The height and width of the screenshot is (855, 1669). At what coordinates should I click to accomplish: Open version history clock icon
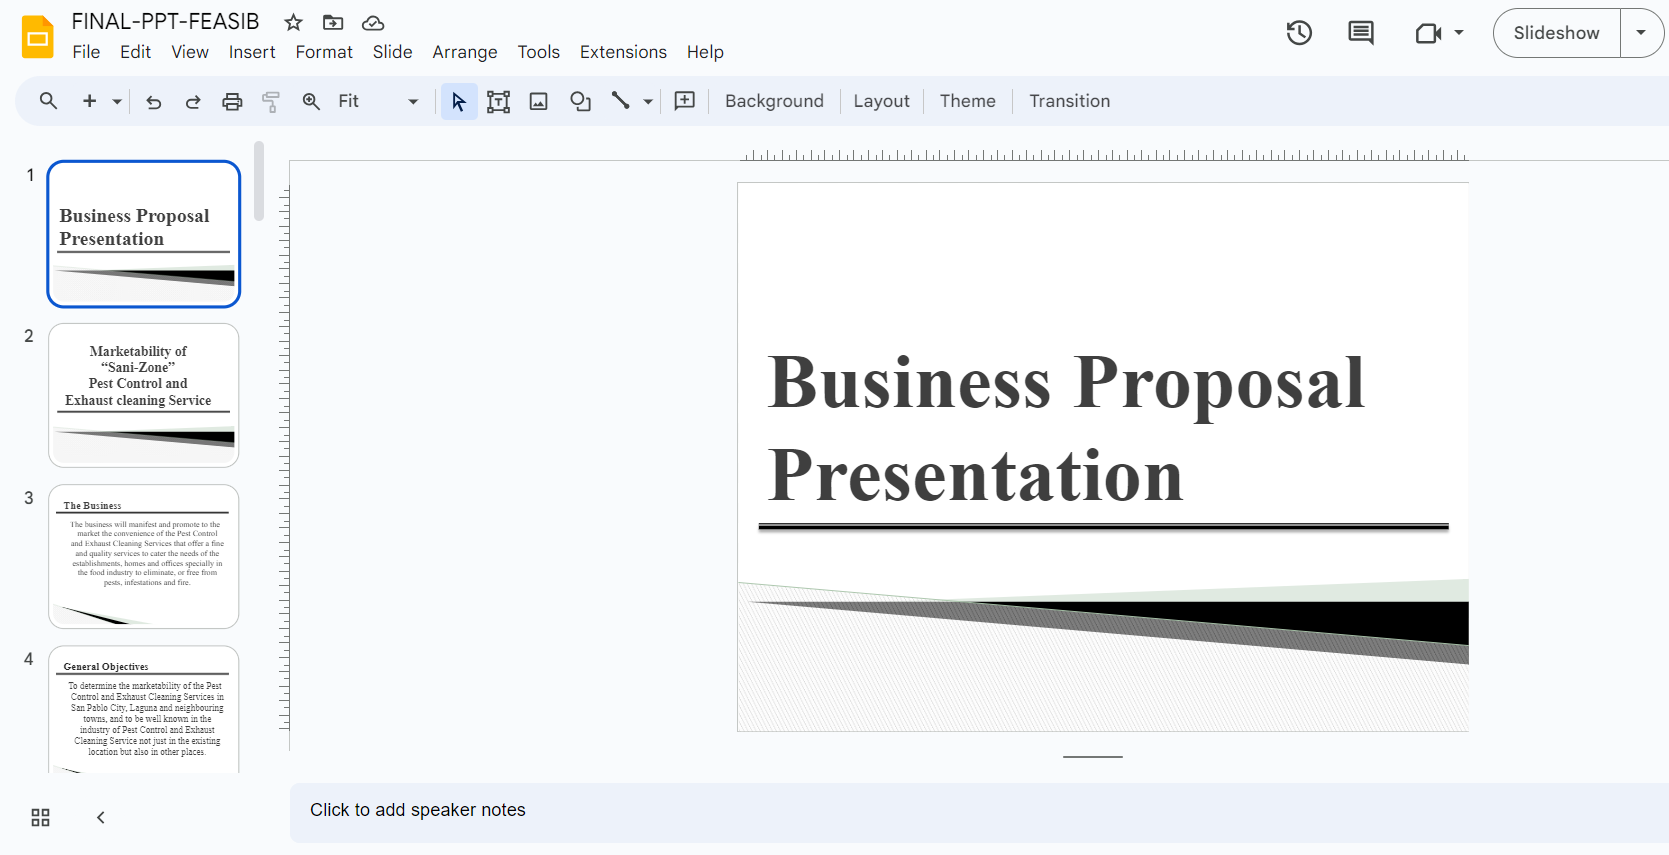click(x=1299, y=33)
